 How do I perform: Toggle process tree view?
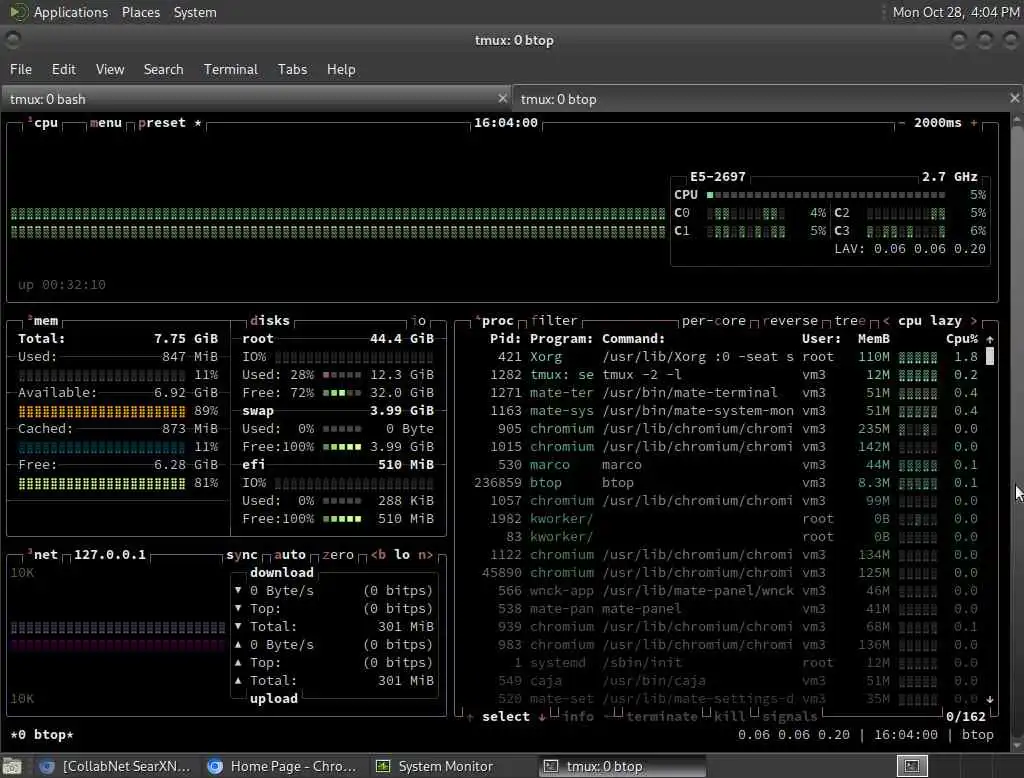coord(850,321)
